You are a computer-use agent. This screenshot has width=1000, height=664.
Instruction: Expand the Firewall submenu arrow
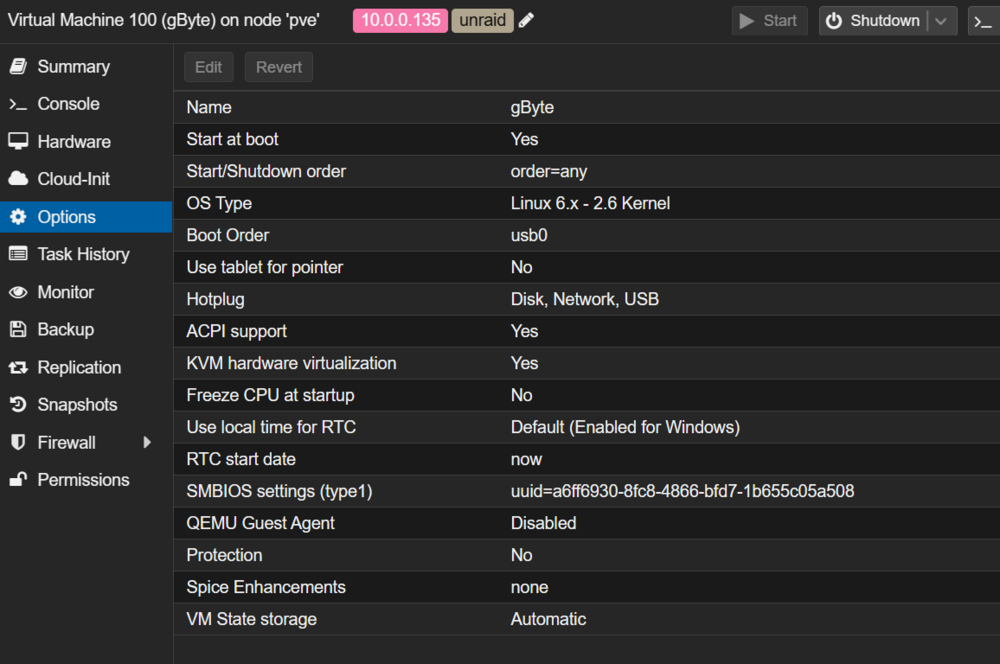(147, 442)
